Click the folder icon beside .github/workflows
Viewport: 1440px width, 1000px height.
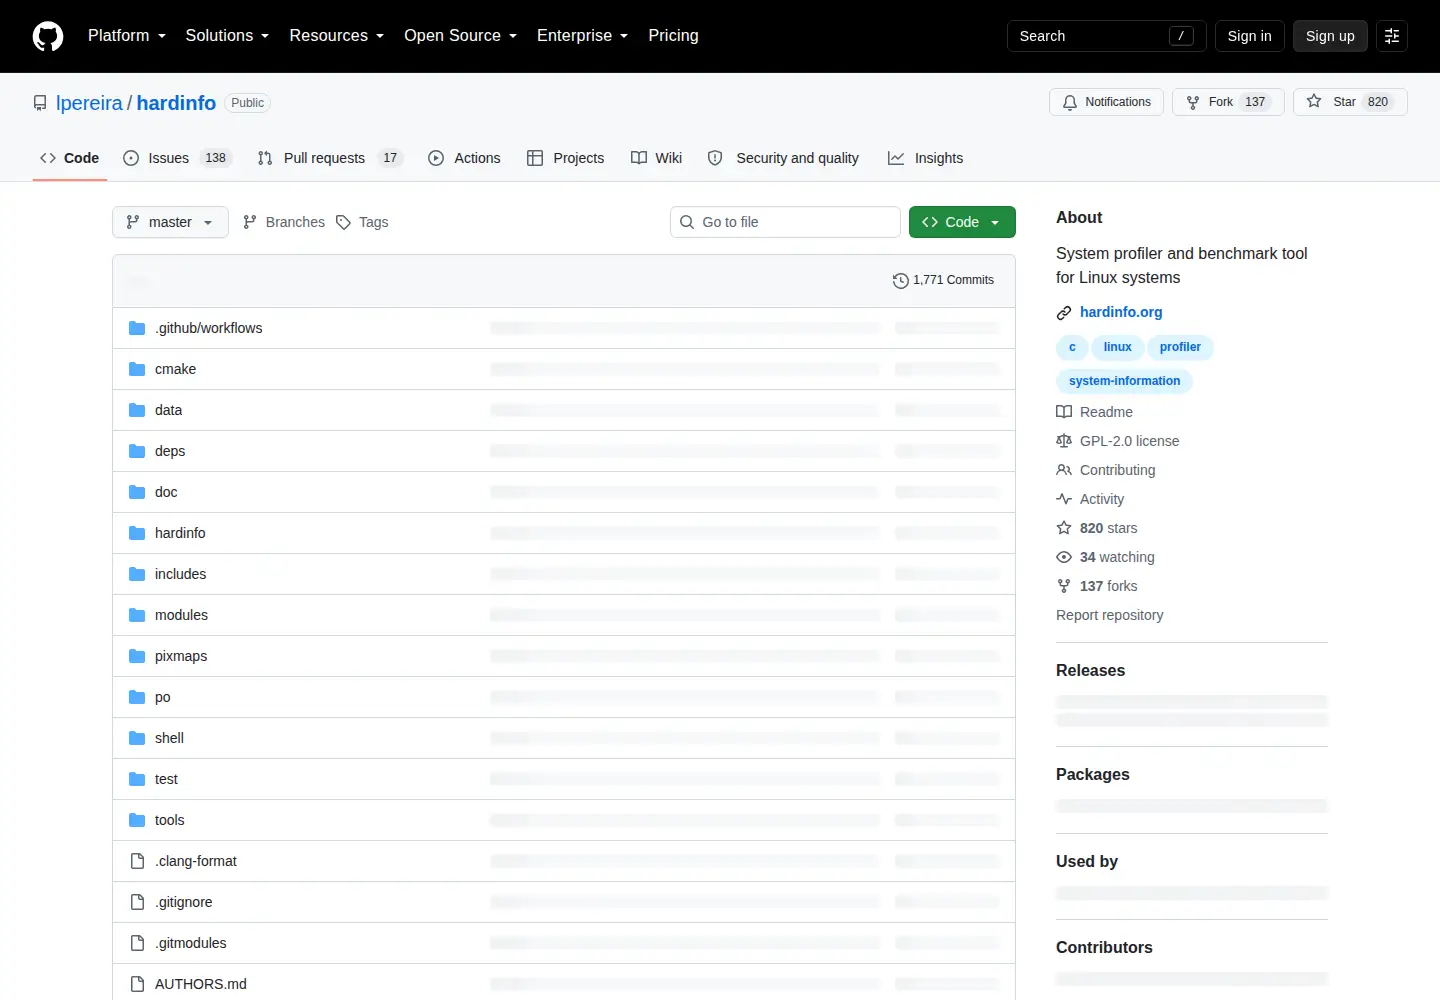[137, 328]
